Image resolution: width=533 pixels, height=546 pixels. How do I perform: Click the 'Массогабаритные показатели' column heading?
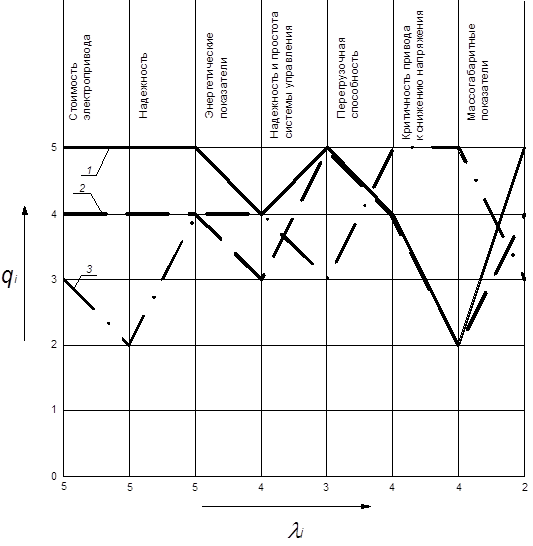[x=478, y=72]
